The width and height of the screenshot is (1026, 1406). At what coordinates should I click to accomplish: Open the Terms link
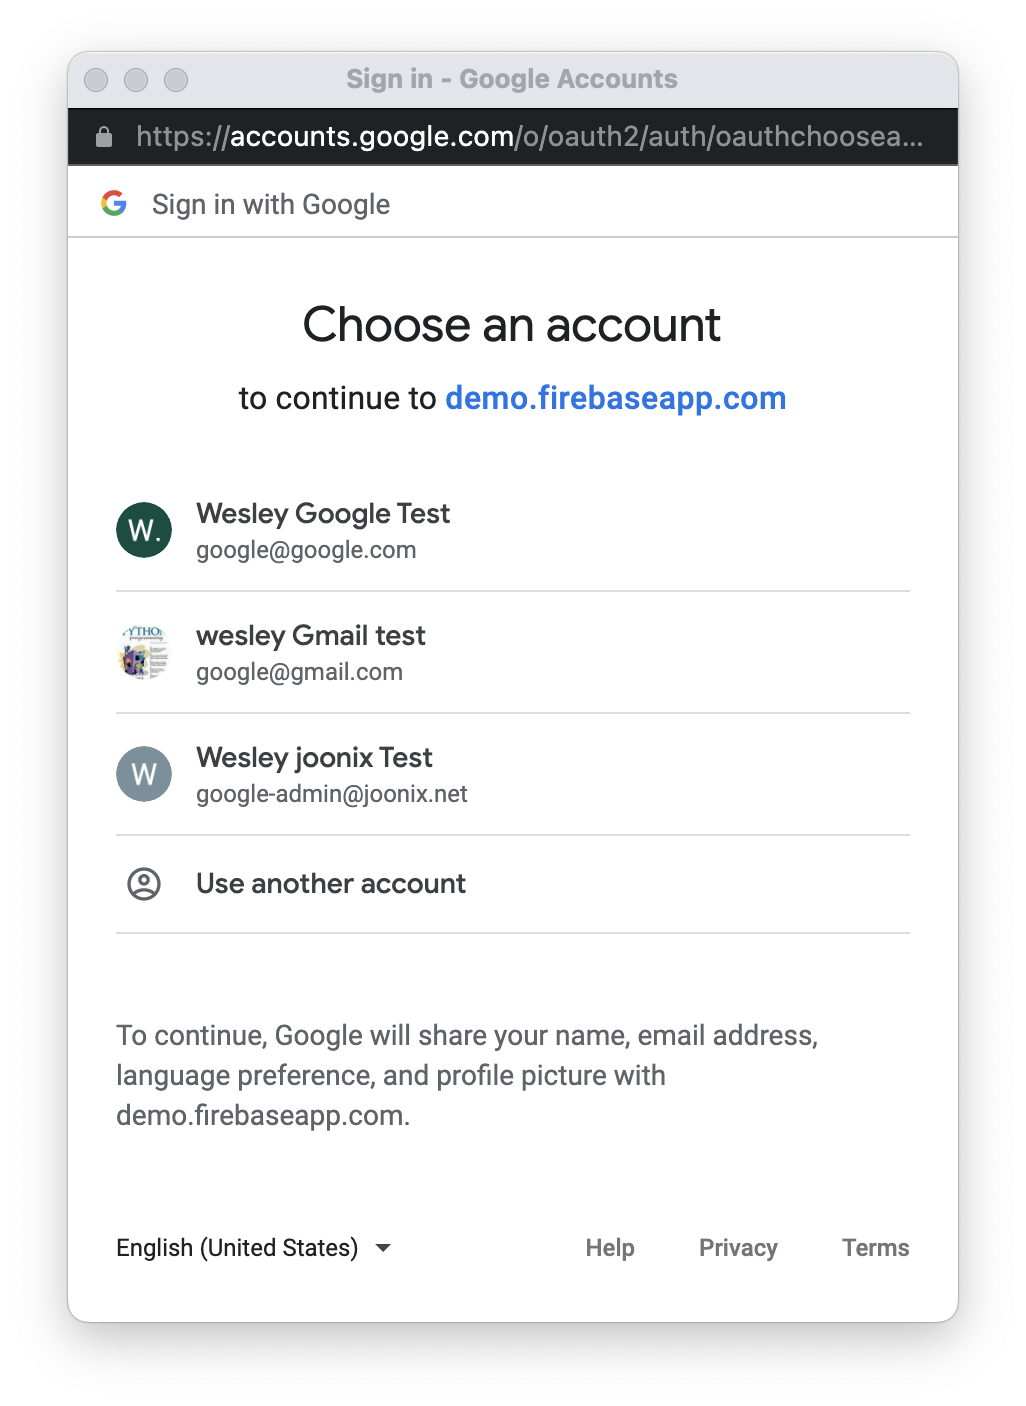tap(875, 1248)
